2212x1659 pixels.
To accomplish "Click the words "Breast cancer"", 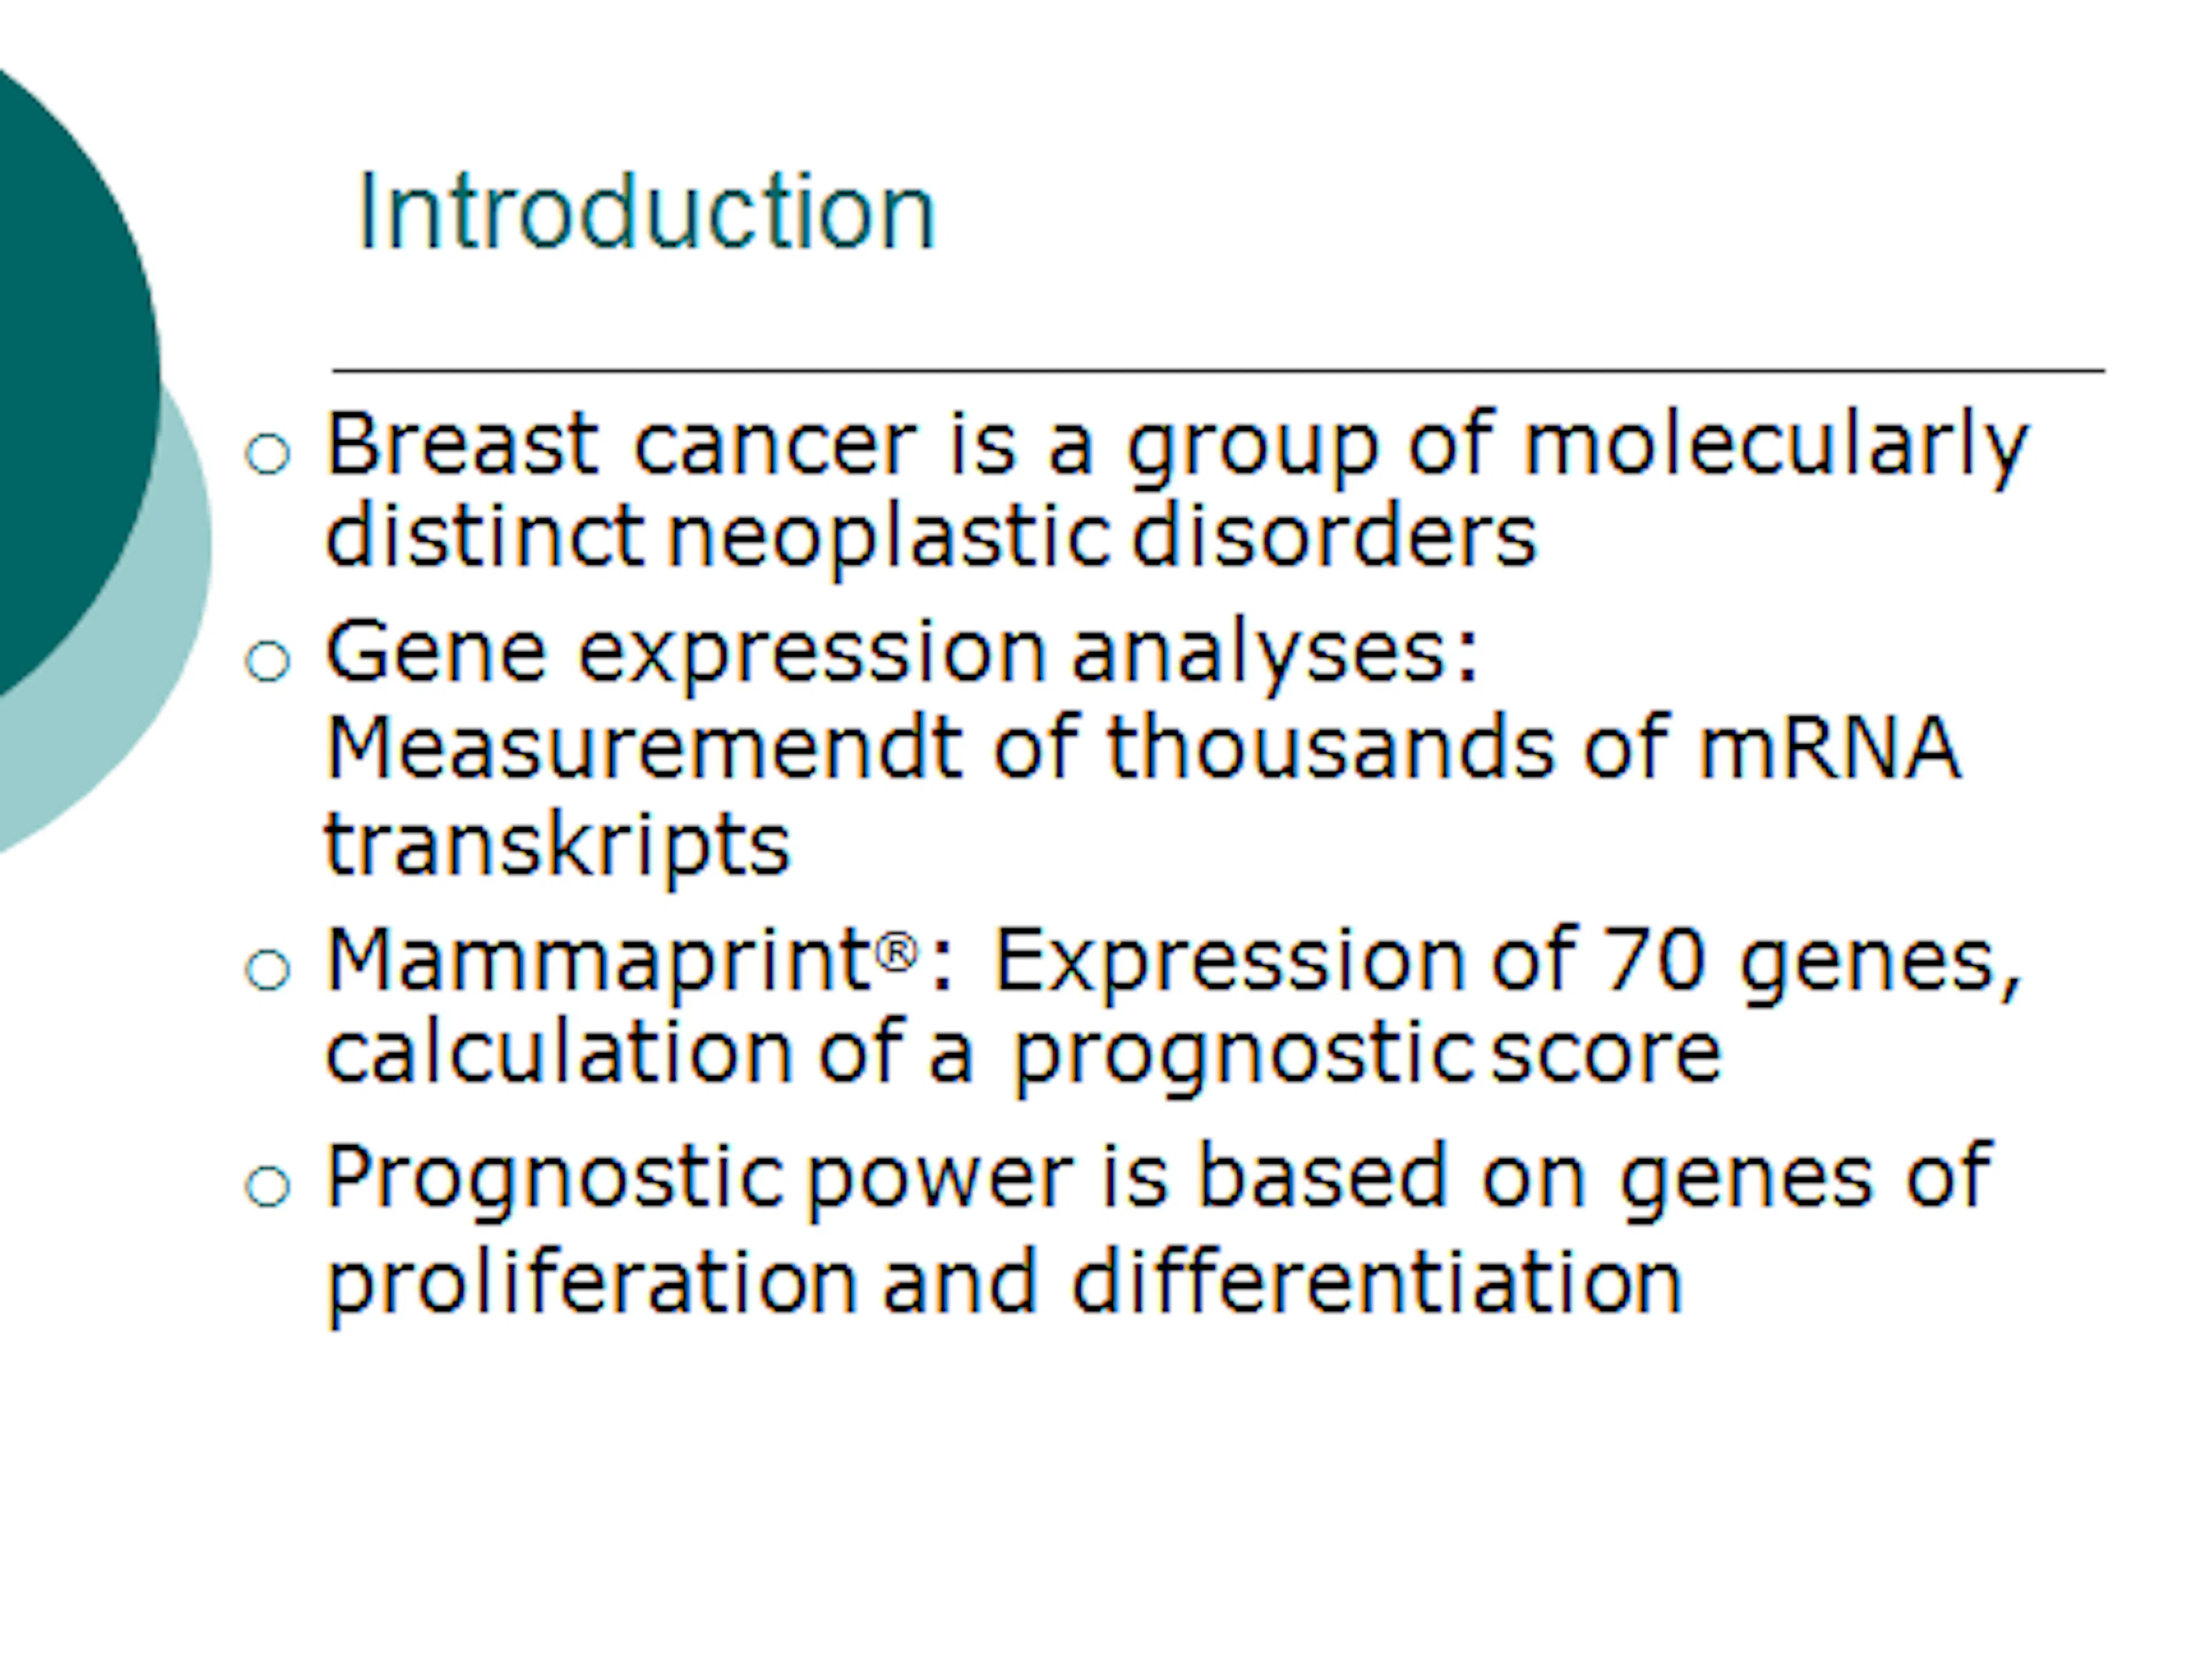I will click(x=620, y=444).
